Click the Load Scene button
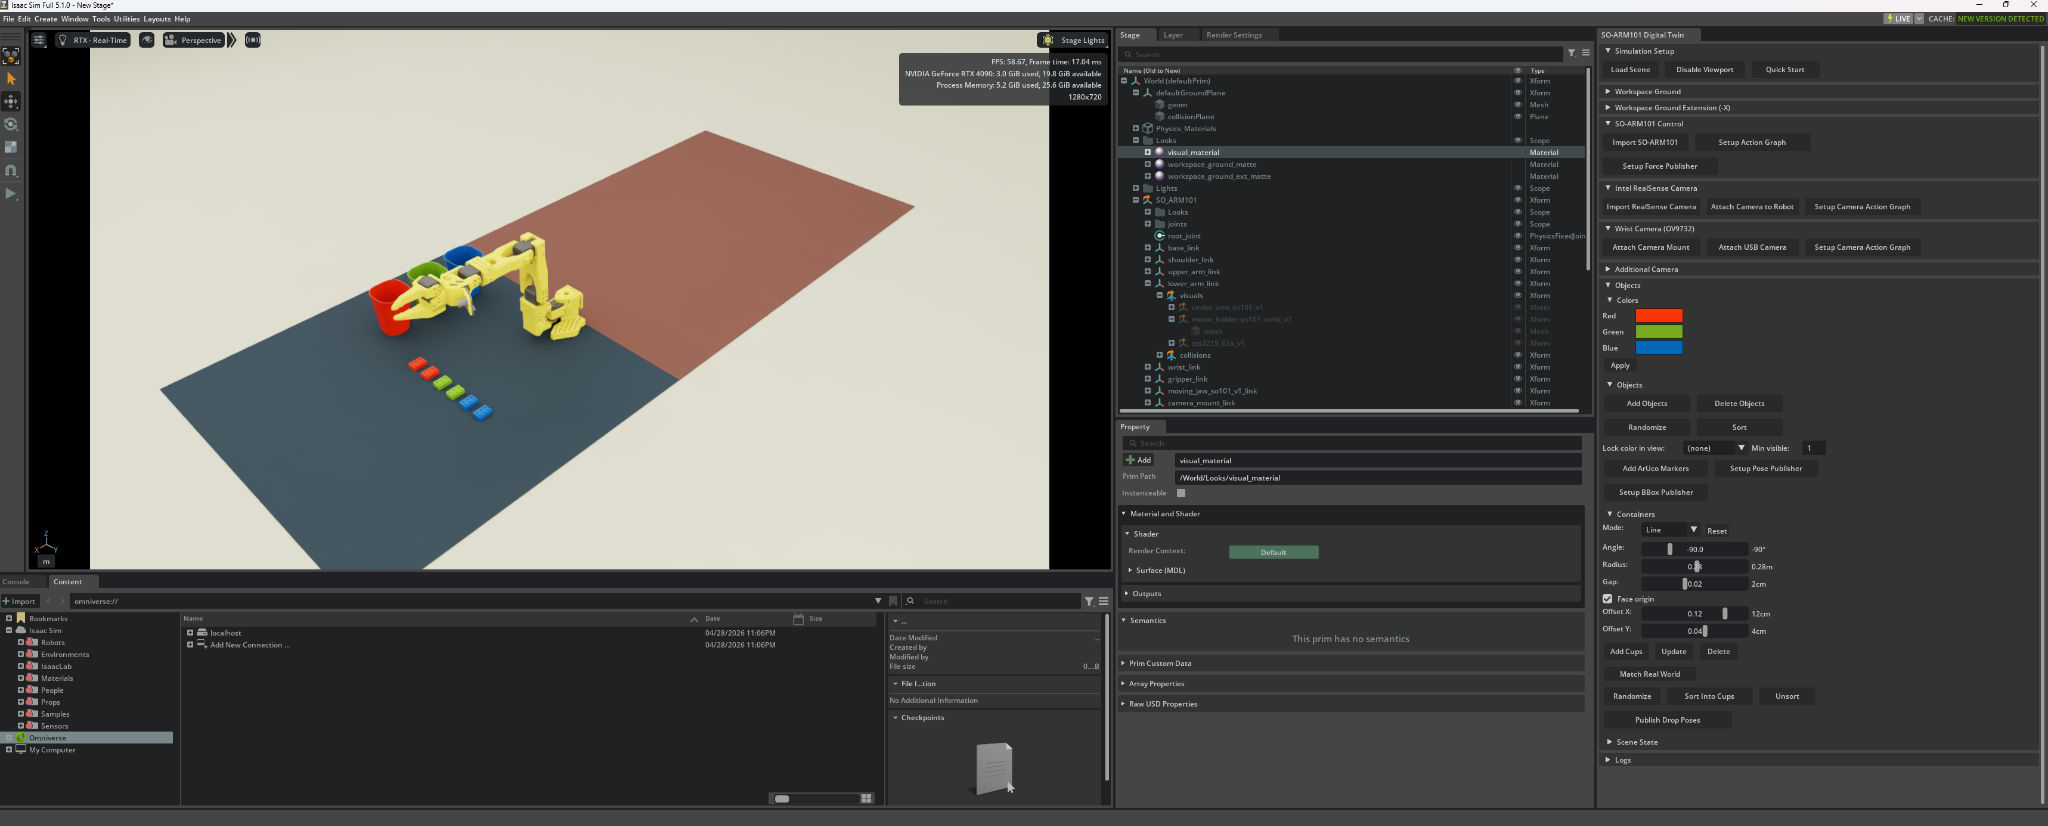Image resolution: width=2048 pixels, height=826 pixels. click(x=1630, y=70)
